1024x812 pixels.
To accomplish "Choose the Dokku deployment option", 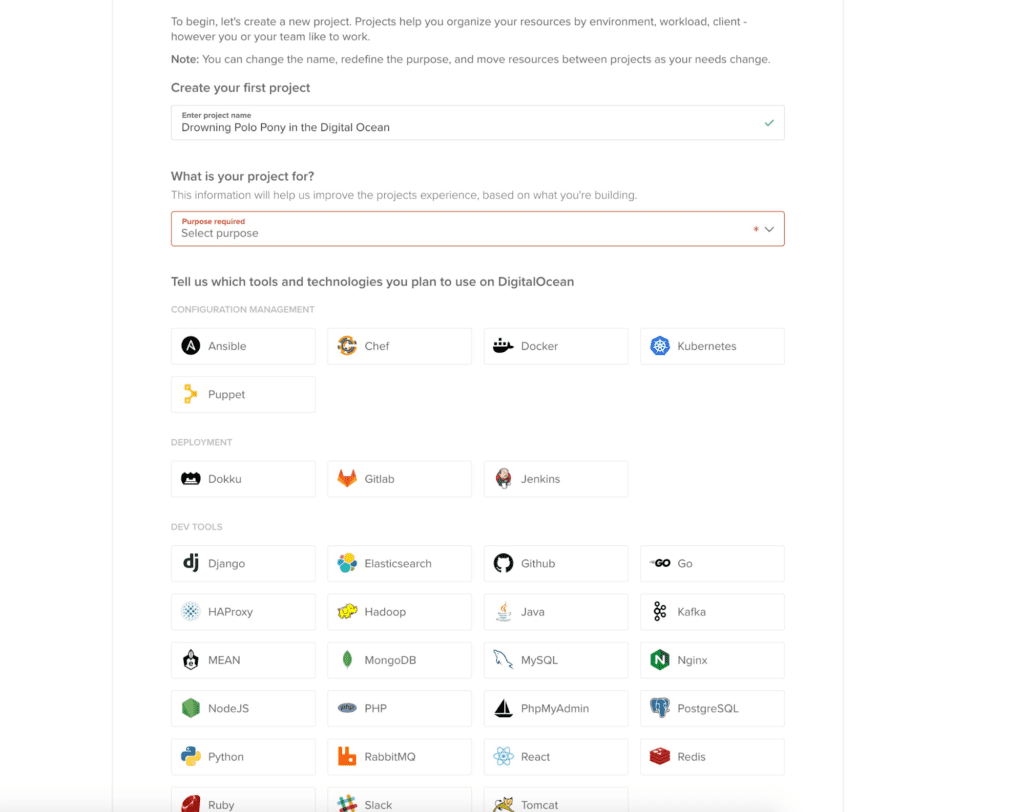I will (x=243, y=478).
